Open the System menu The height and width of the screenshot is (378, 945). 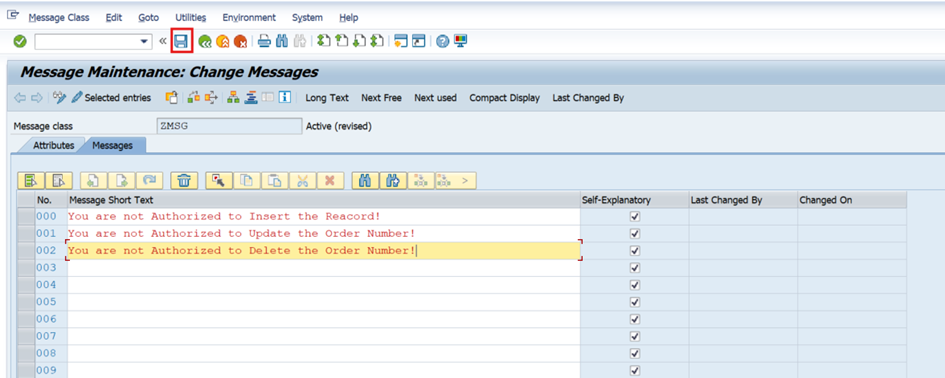pyautogui.click(x=307, y=17)
